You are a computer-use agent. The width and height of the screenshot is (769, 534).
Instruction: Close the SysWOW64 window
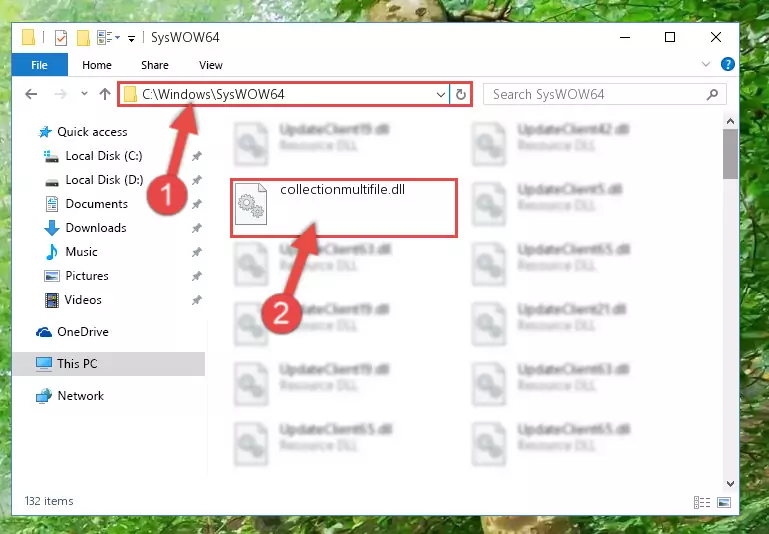click(716, 37)
